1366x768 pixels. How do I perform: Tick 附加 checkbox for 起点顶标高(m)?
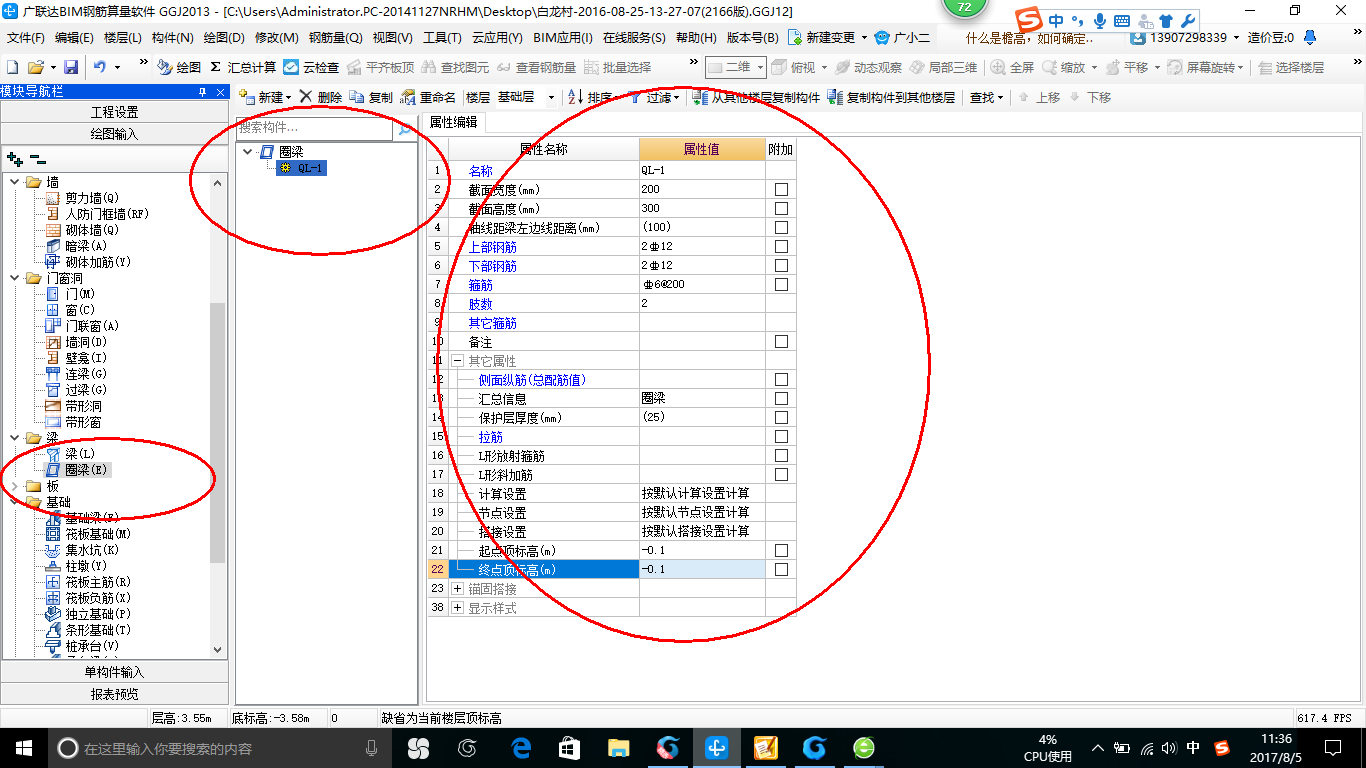click(781, 550)
